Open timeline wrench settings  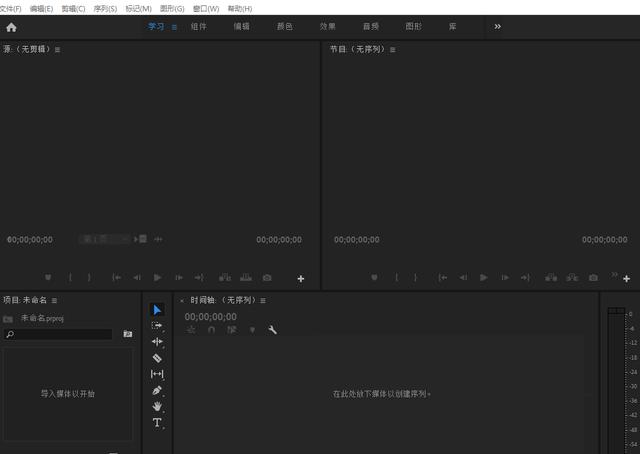click(x=272, y=329)
